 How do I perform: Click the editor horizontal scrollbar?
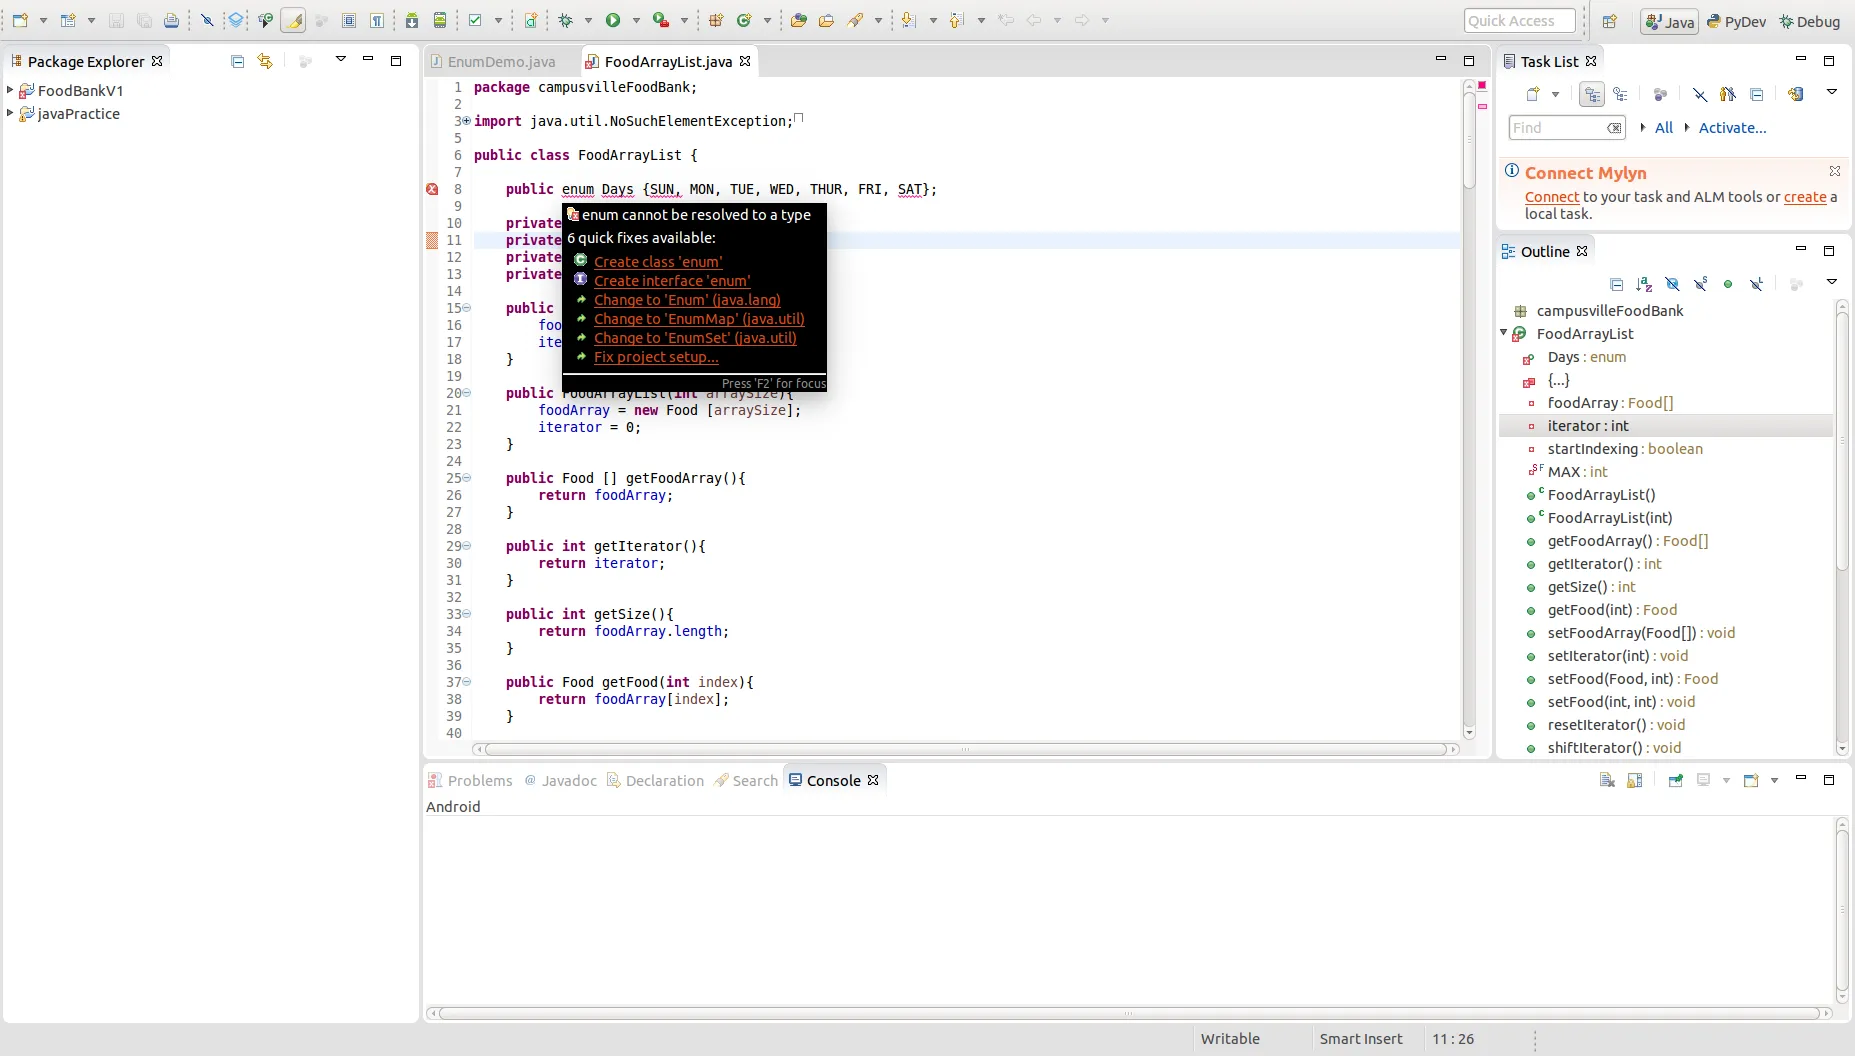pyautogui.click(x=965, y=749)
